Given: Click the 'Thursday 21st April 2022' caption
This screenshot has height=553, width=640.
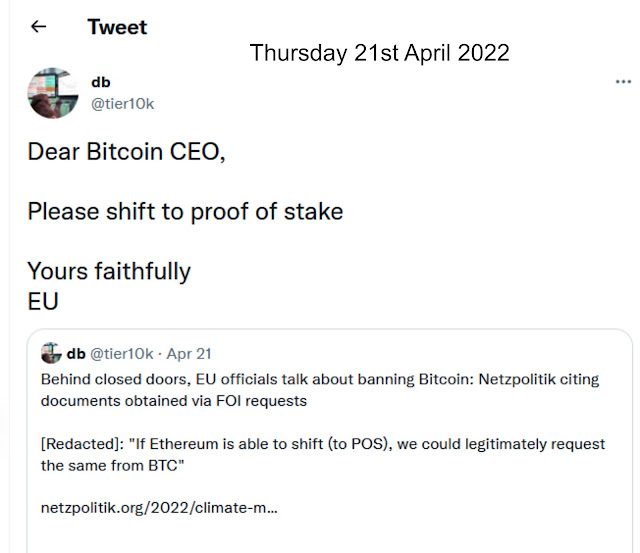Looking at the screenshot, I should point(379,53).
